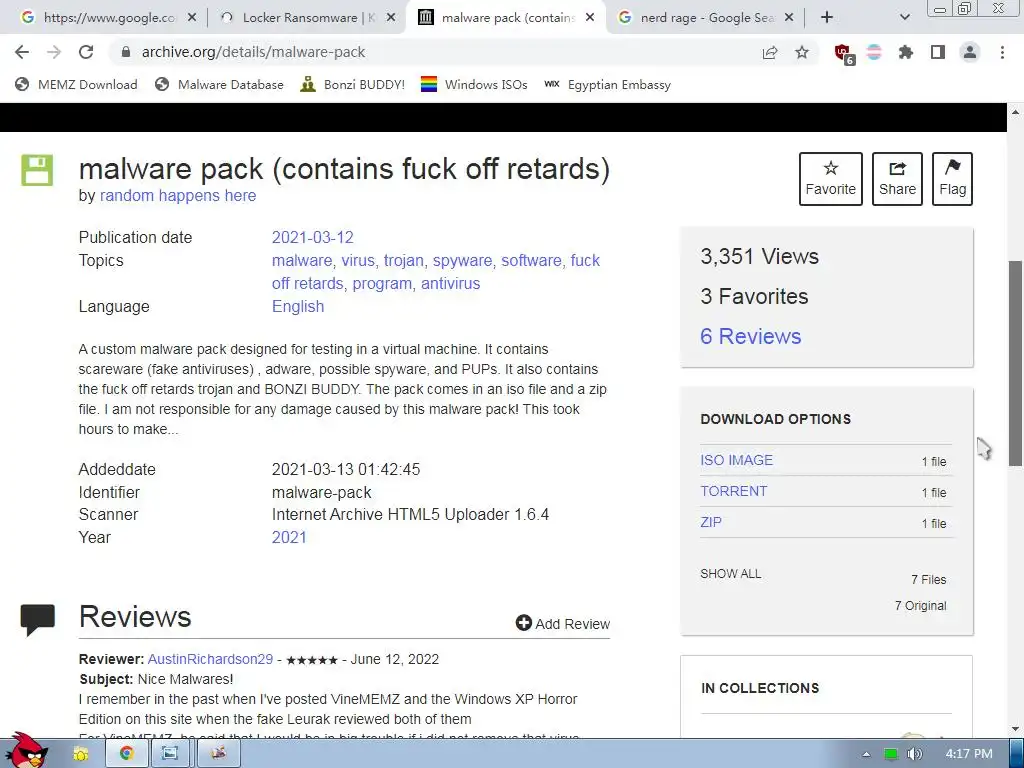1024x768 pixels.
Task: Open a new browser tab with plus
Action: tap(827, 18)
